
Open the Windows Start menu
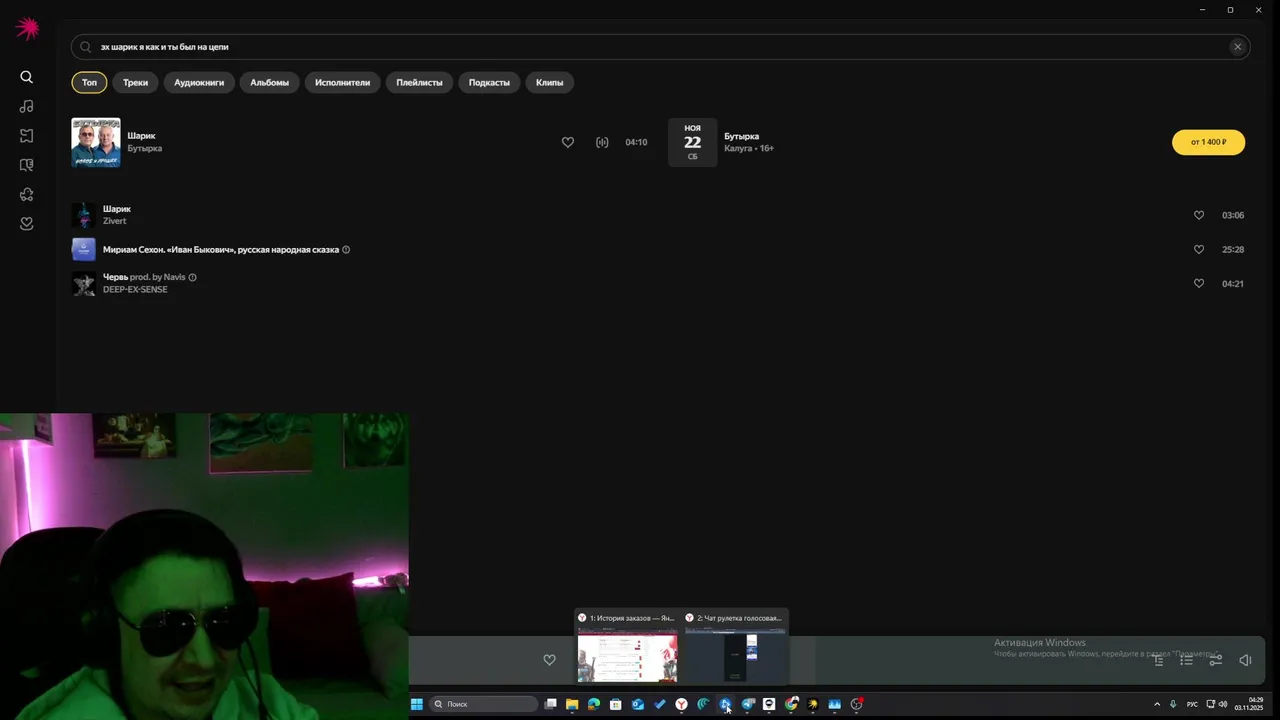[417, 704]
